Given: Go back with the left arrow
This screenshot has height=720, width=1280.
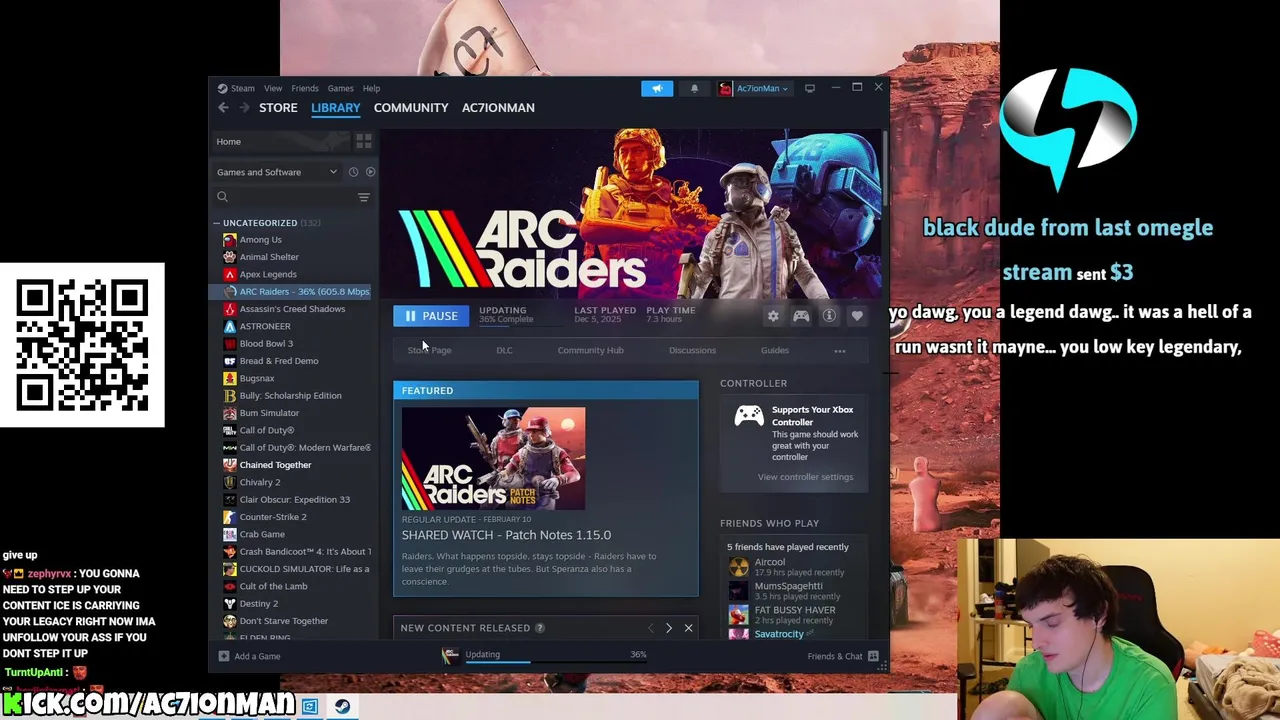Looking at the screenshot, I should tap(223, 107).
